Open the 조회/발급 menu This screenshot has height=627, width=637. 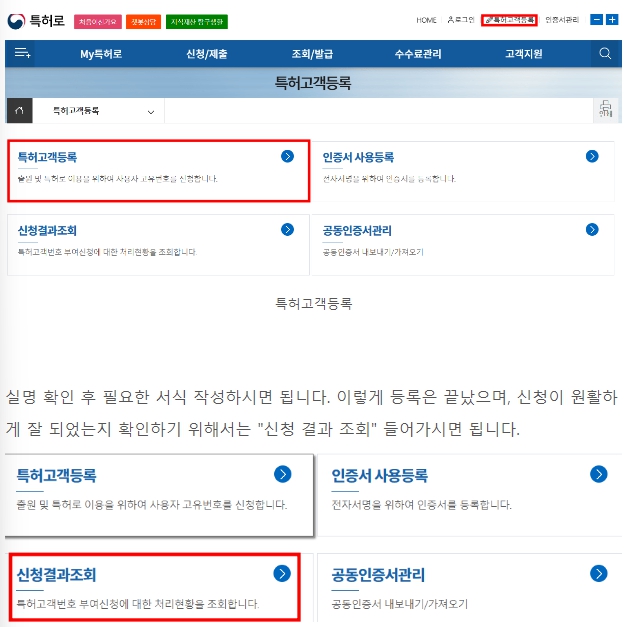click(312, 54)
